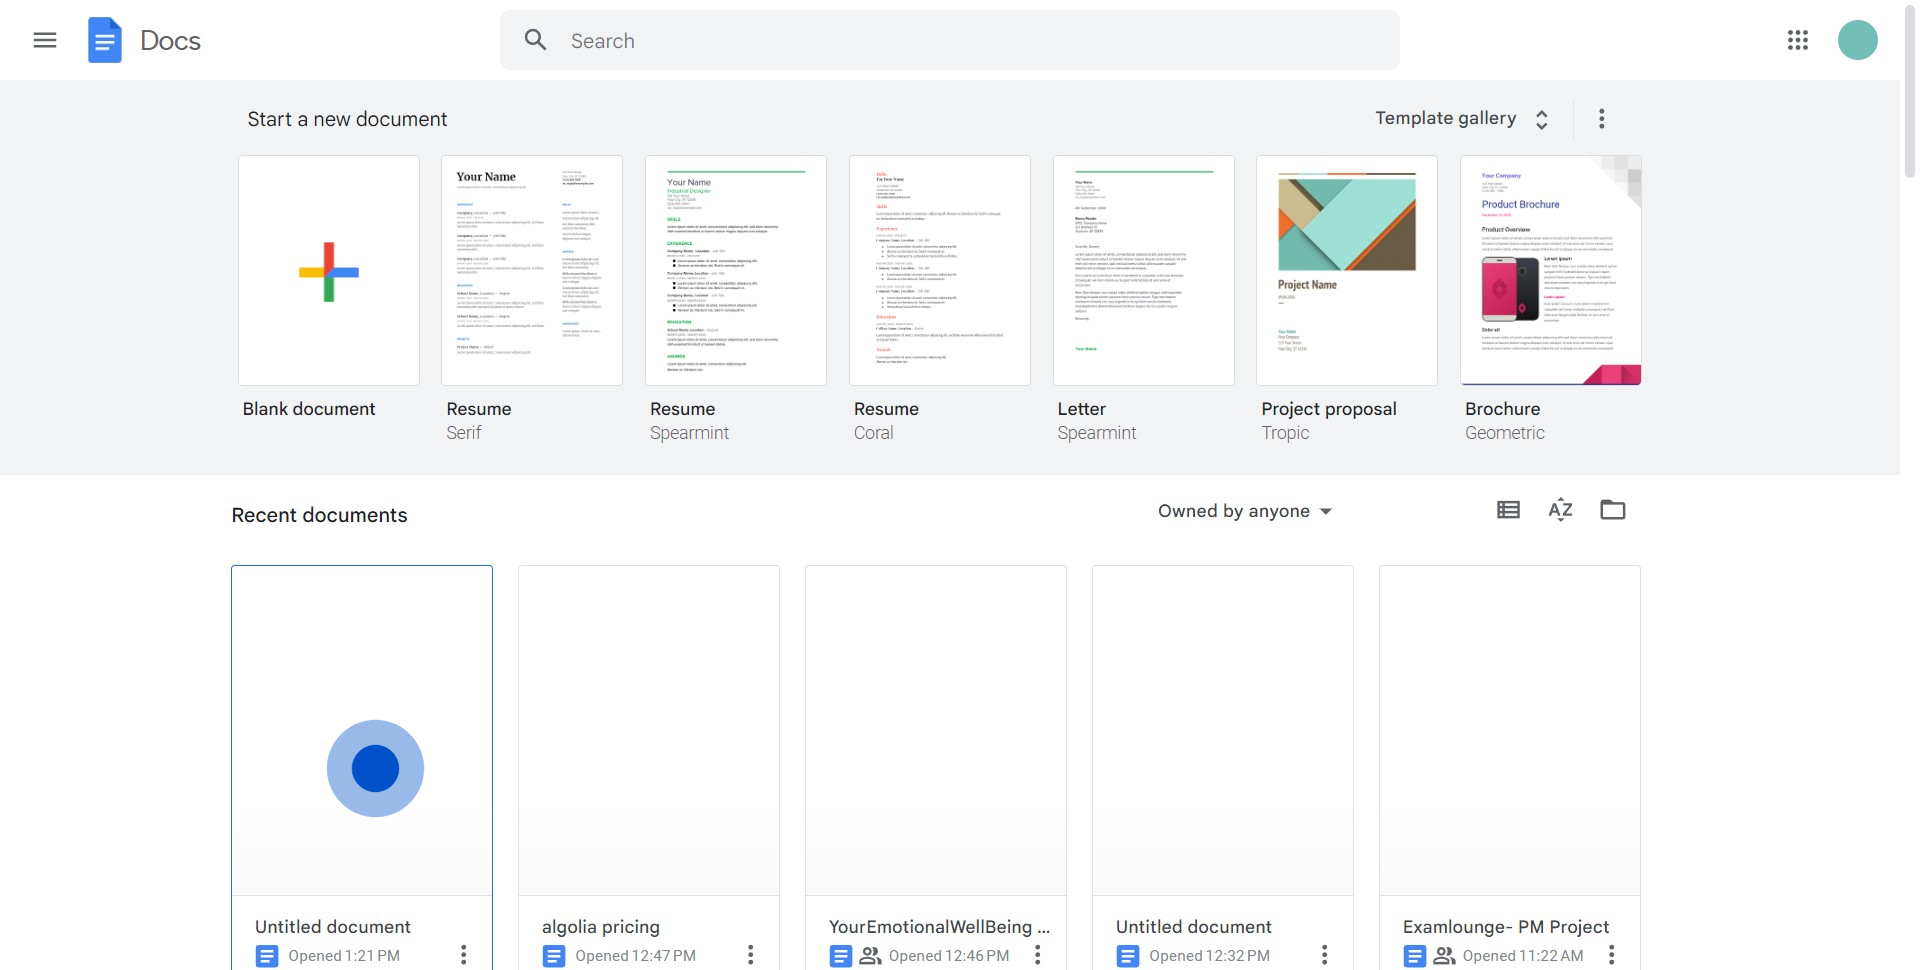Click doc icon of Untitled document opened 1:21 PM

pos(267,956)
